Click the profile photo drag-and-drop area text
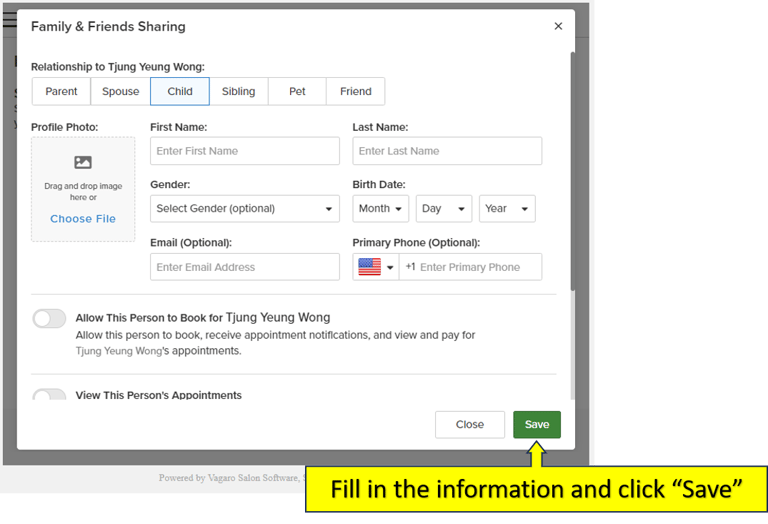 [83, 191]
